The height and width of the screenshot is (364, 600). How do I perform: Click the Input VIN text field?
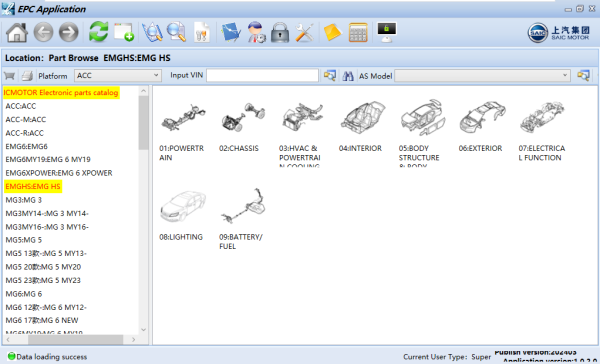[x=262, y=75]
